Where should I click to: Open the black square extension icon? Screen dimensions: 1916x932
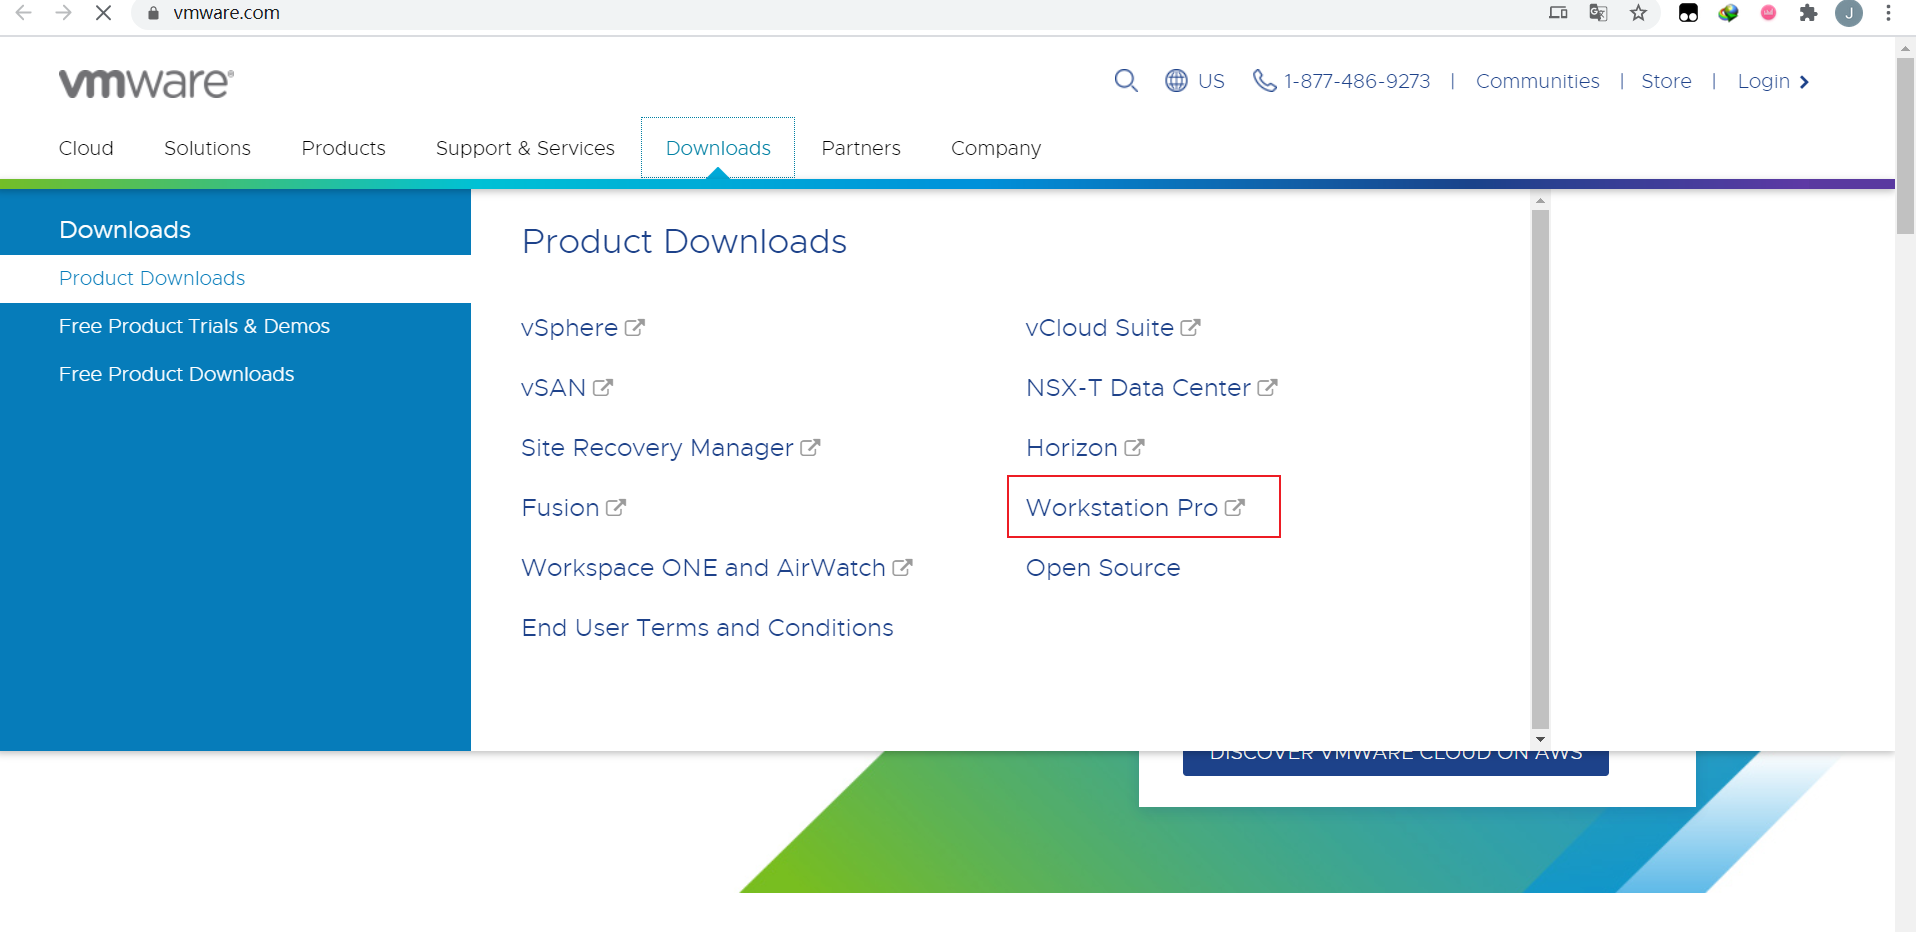1688,13
